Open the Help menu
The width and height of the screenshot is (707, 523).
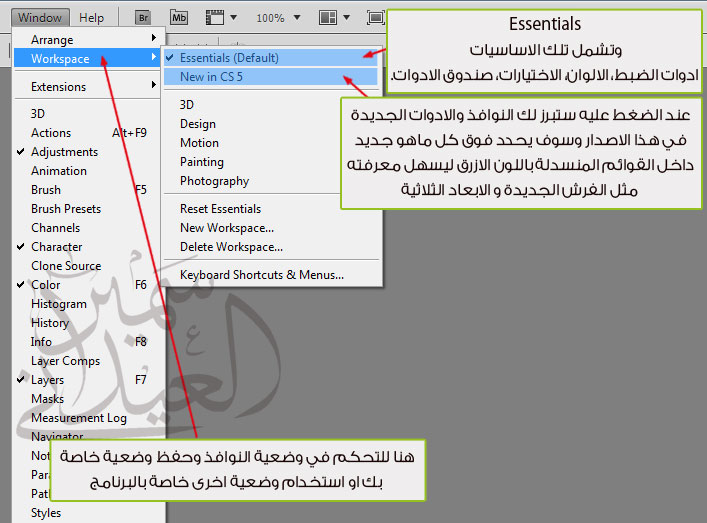click(x=92, y=18)
